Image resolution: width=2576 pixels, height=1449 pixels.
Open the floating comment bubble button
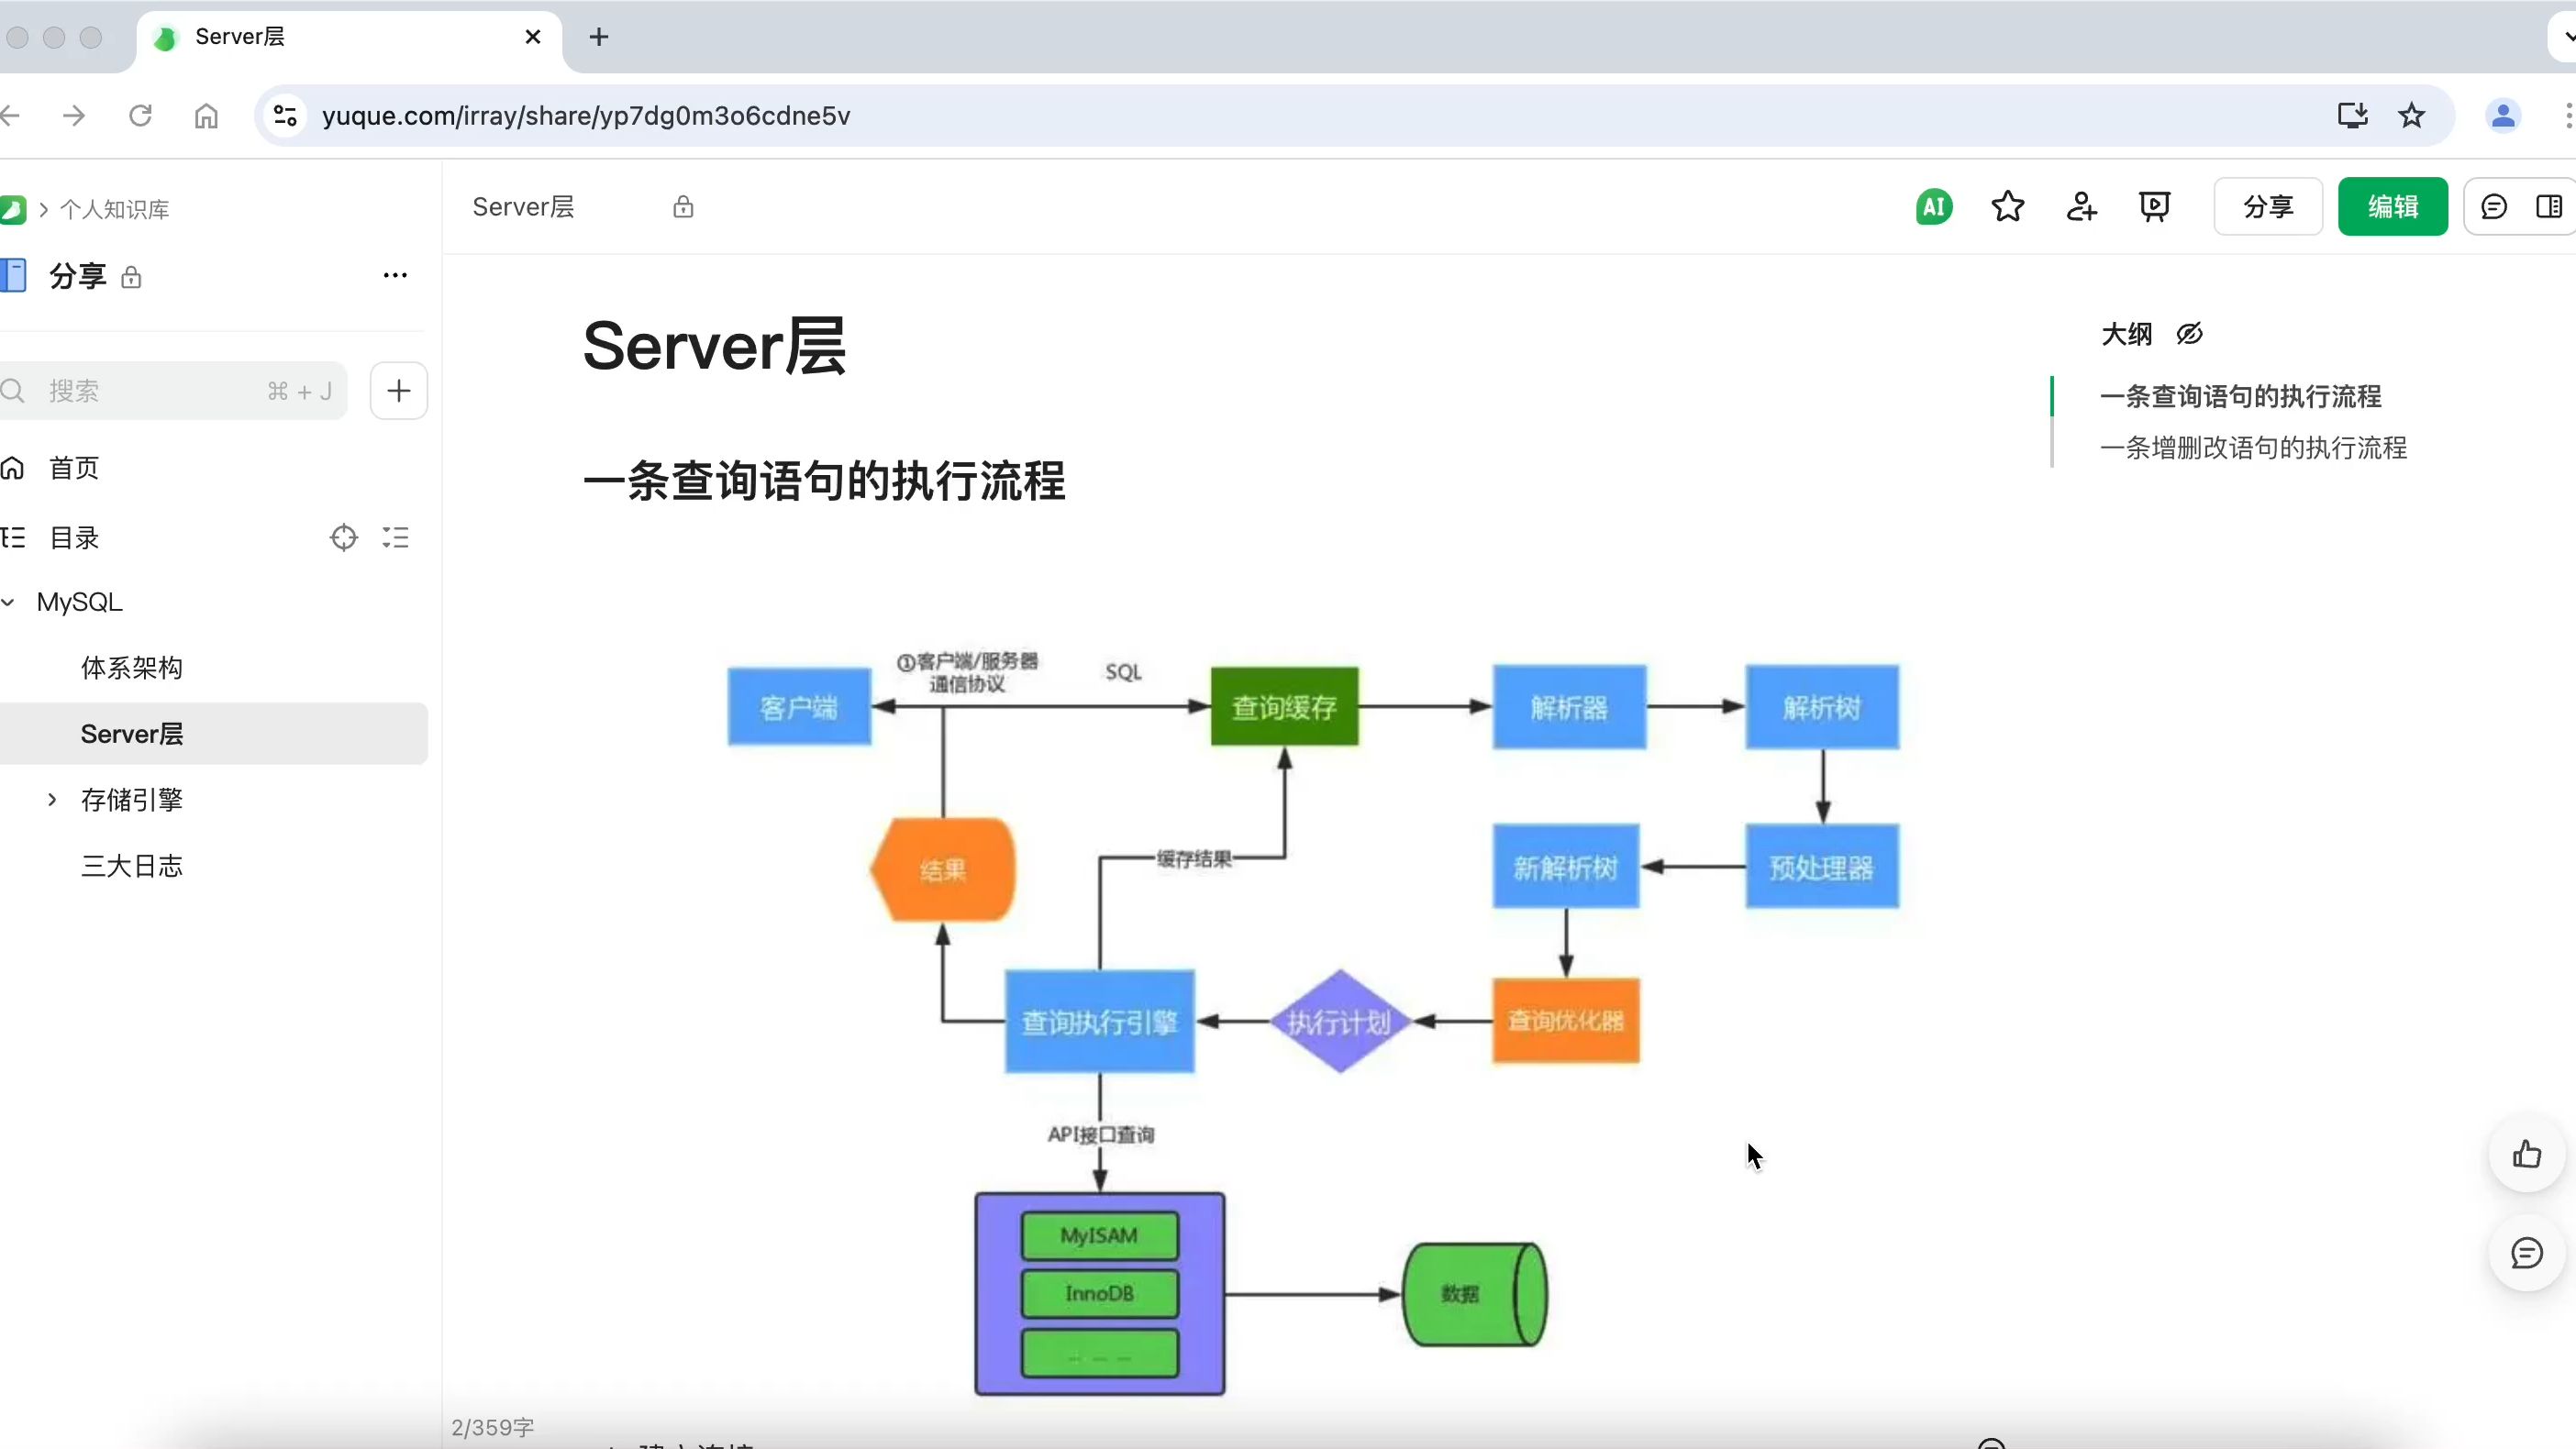pos(2527,1253)
